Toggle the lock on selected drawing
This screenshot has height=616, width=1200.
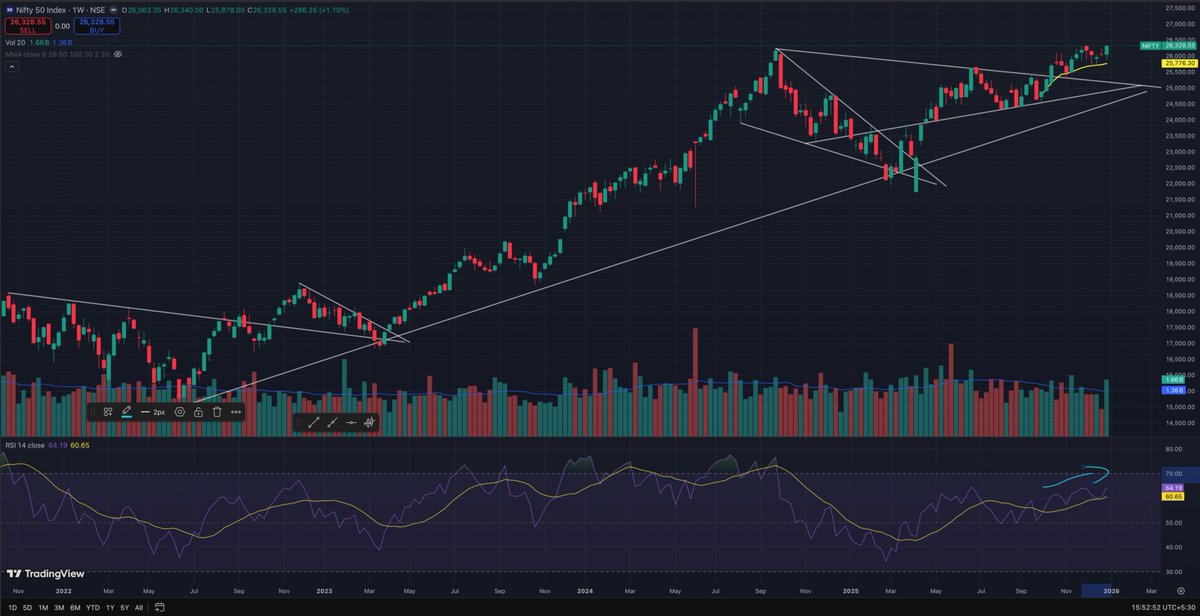[198, 412]
